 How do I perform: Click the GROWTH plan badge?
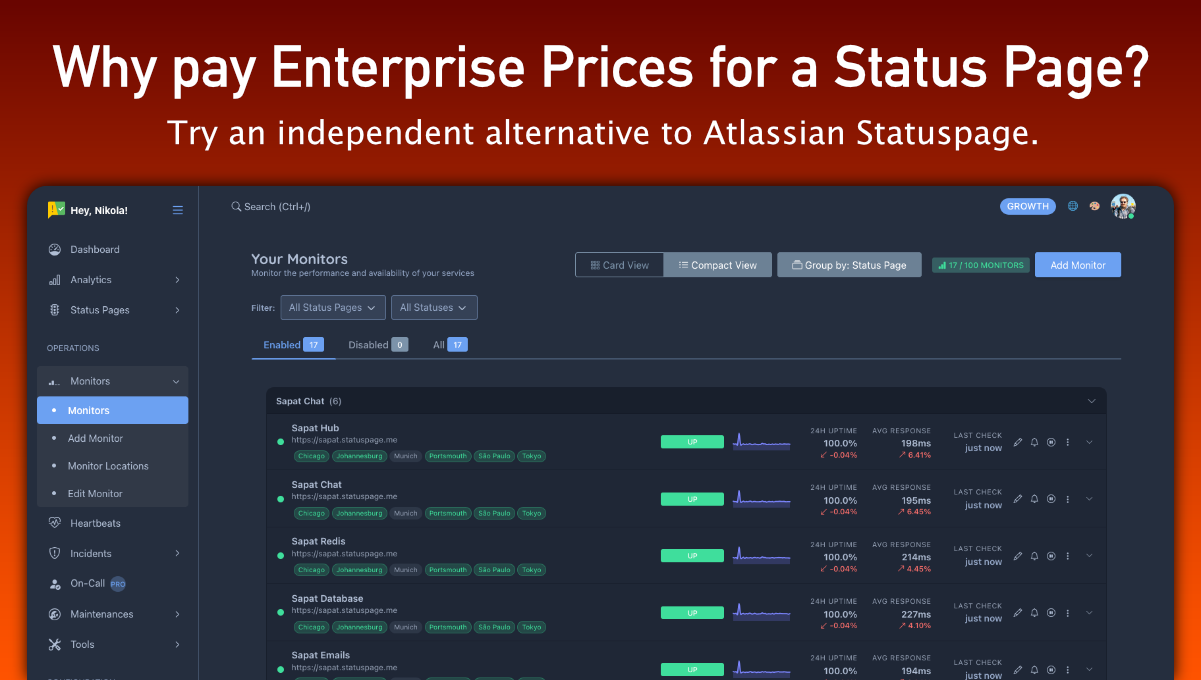tap(1027, 207)
